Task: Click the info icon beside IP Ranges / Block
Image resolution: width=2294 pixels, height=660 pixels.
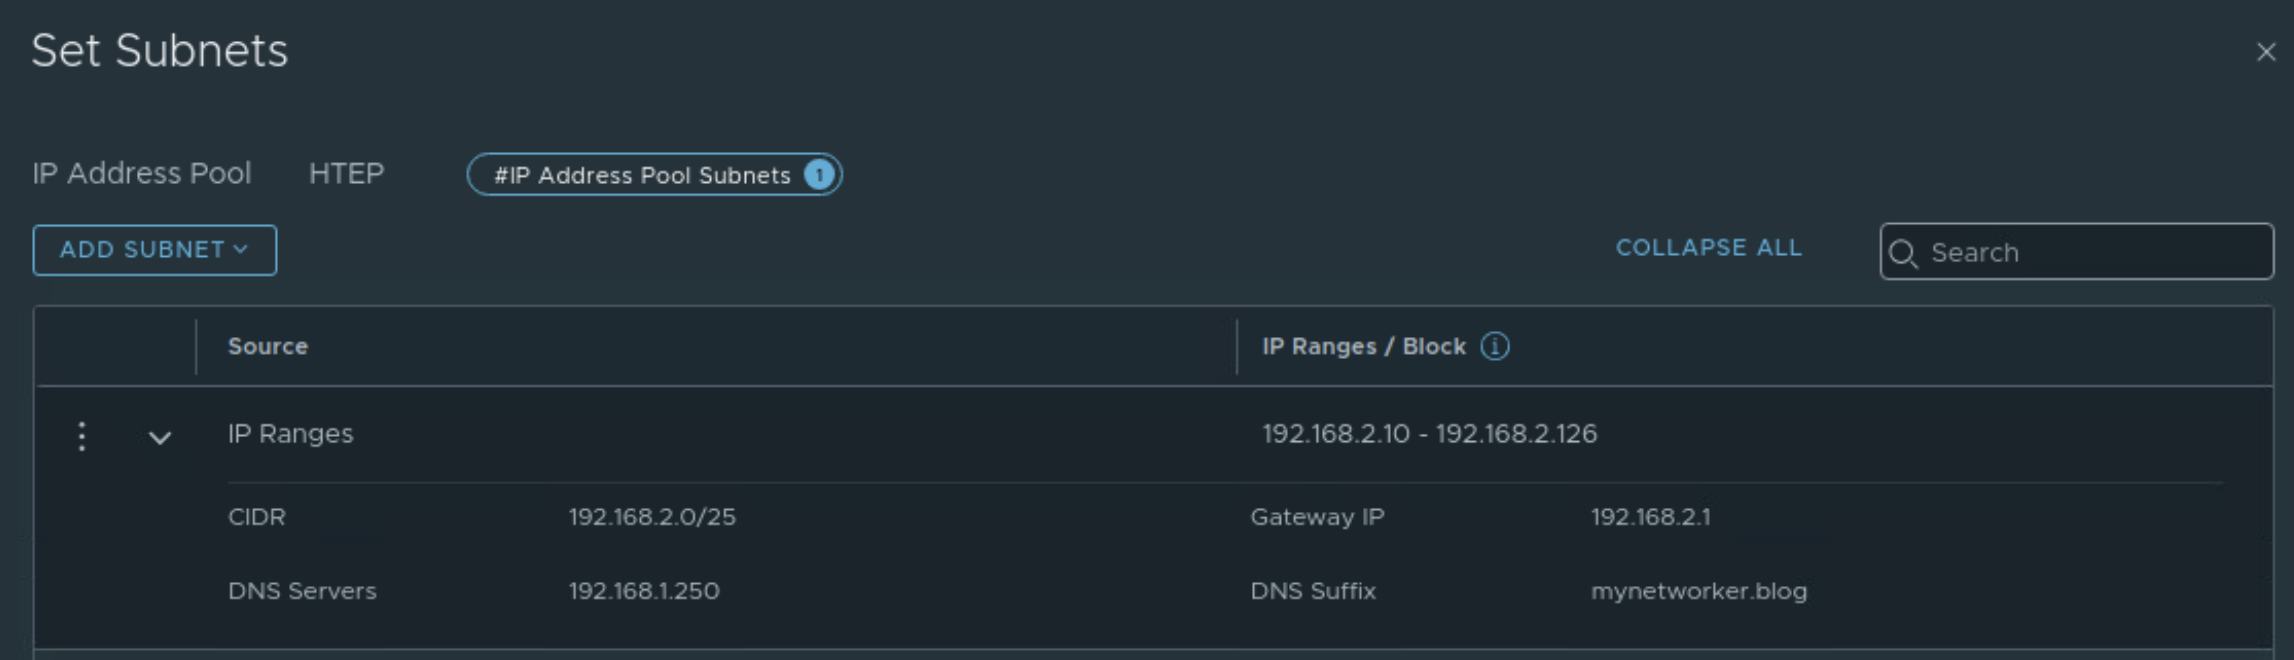Action: tap(1494, 346)
